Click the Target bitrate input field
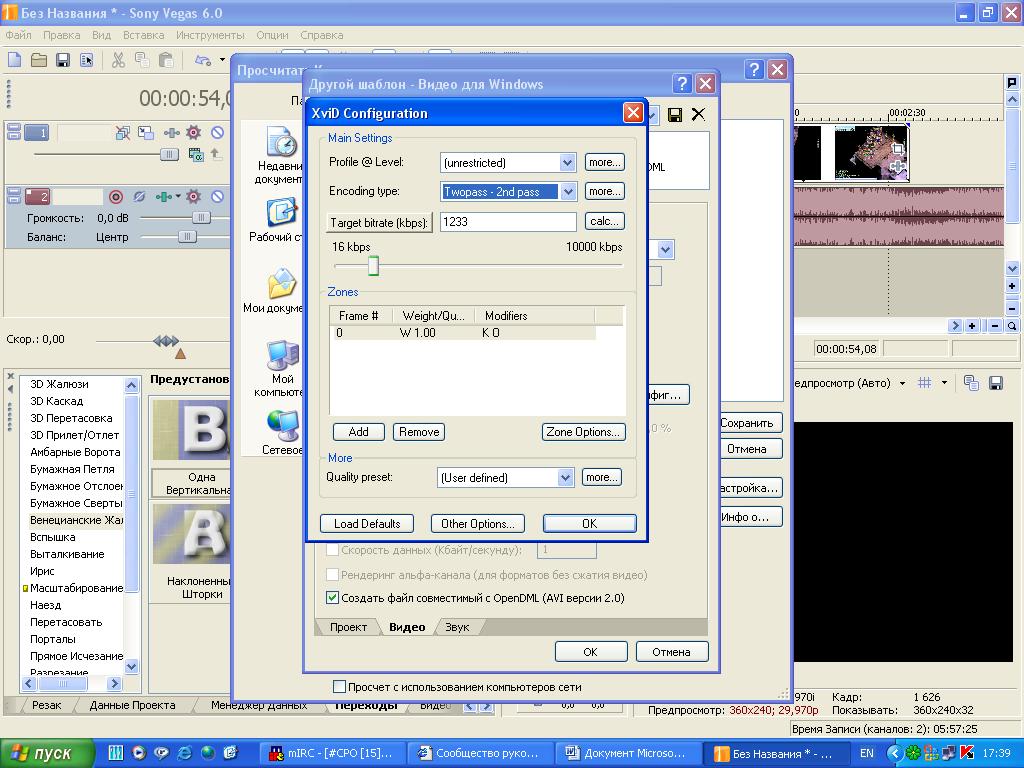The width and height of the screenshot is (1024, 768). point(508,222)
